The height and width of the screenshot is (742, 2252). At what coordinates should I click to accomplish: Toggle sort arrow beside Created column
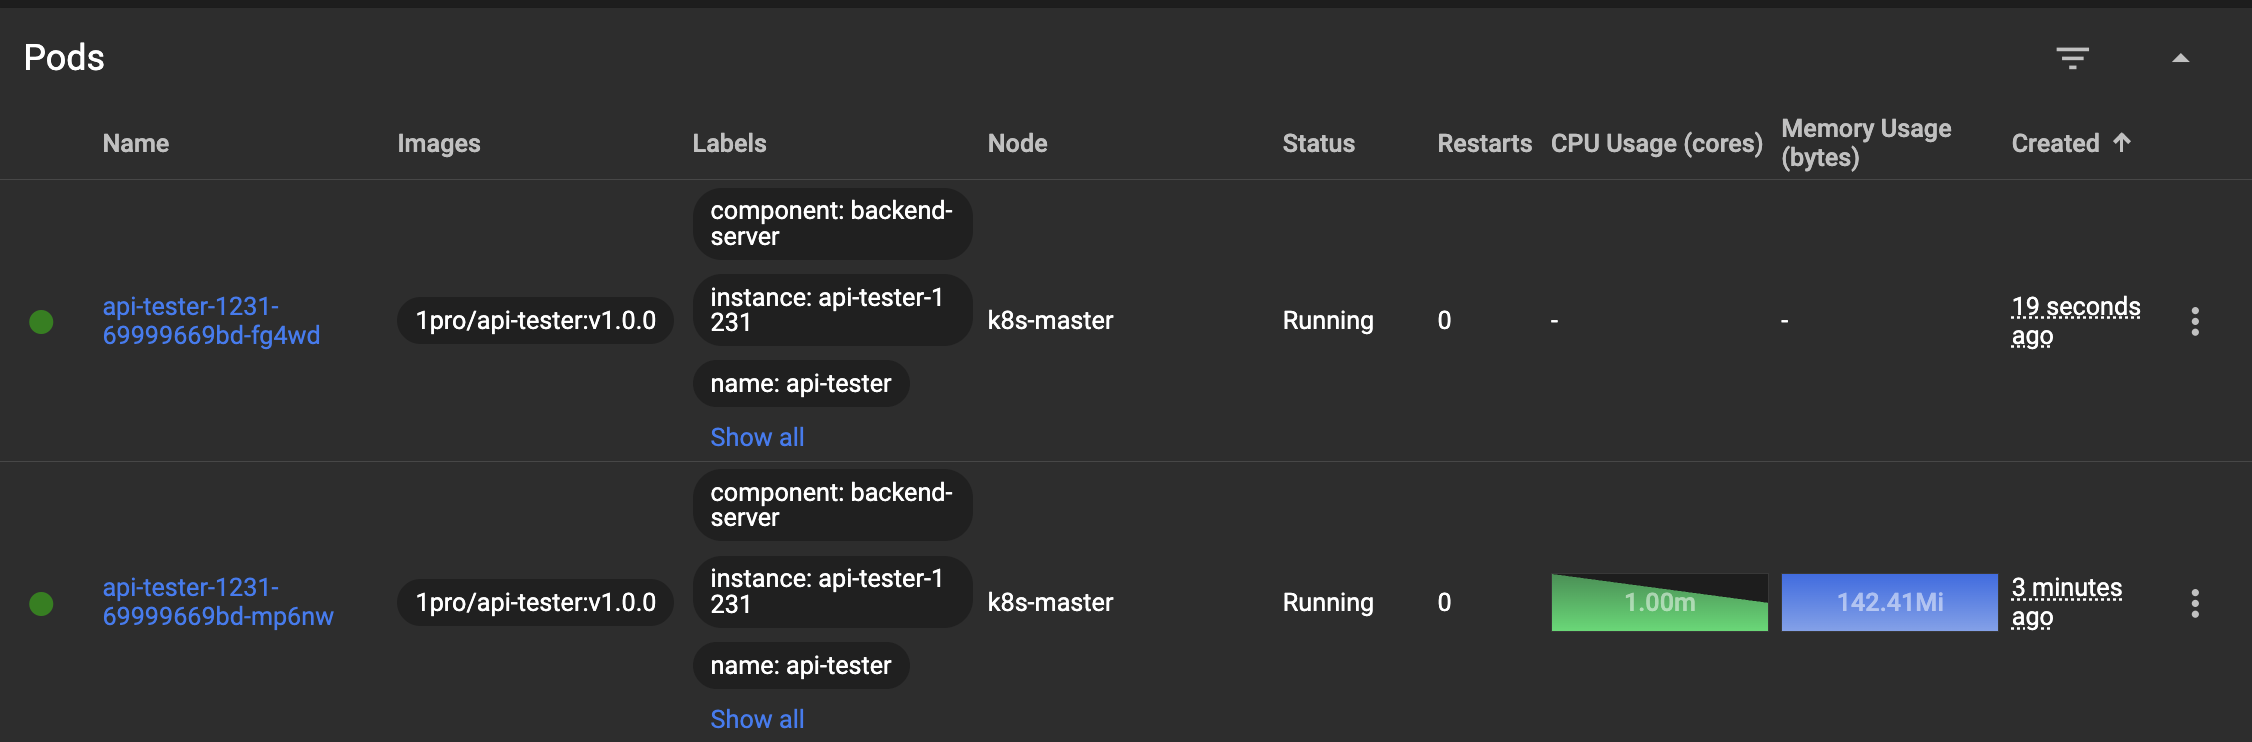click(x=2122, y=143)
